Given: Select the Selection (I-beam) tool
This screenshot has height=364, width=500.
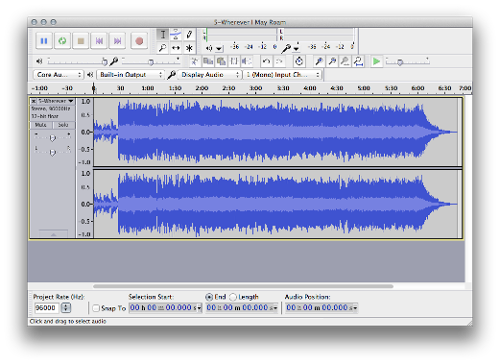Looking at the screenshot, I should tap(163, 34).
